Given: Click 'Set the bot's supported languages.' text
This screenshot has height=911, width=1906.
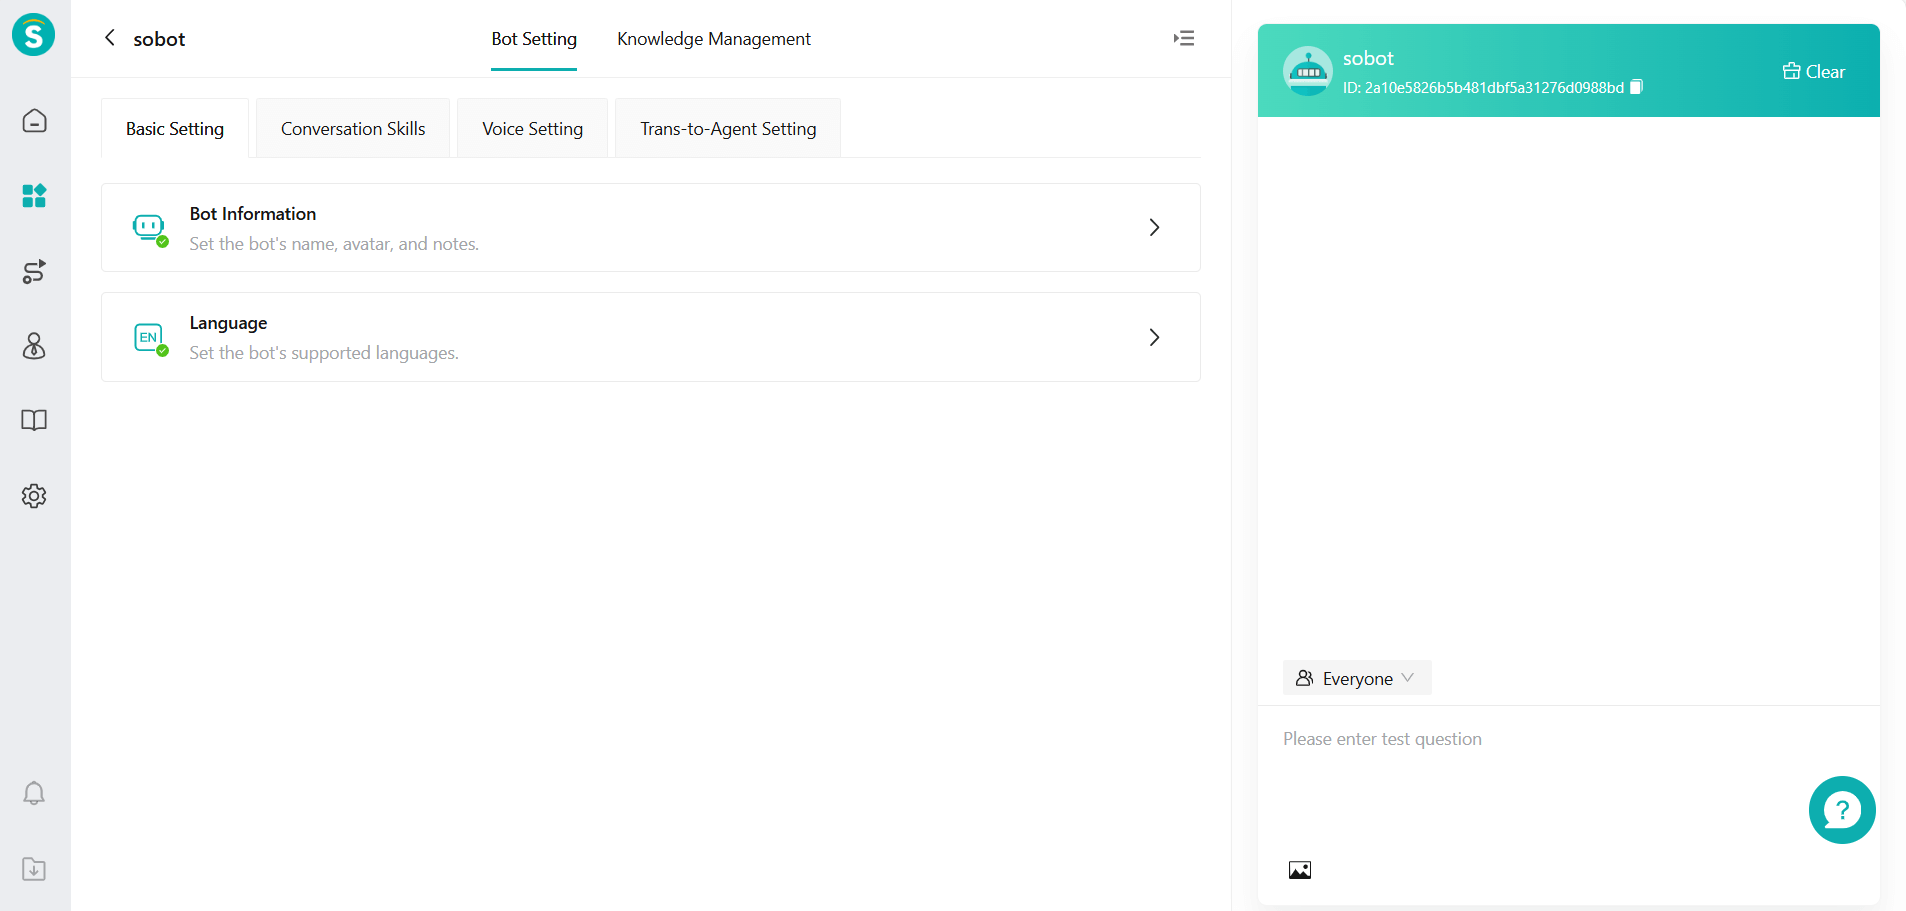Looking at the screenshot, I should (x=324, y=353).
